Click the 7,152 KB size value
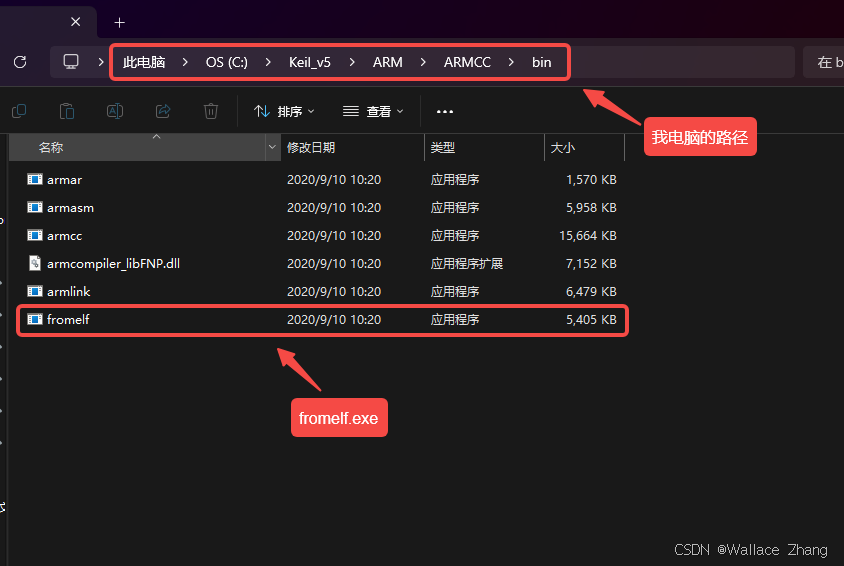The height and width of the screenshot is (566, 844). click(591, 264)
